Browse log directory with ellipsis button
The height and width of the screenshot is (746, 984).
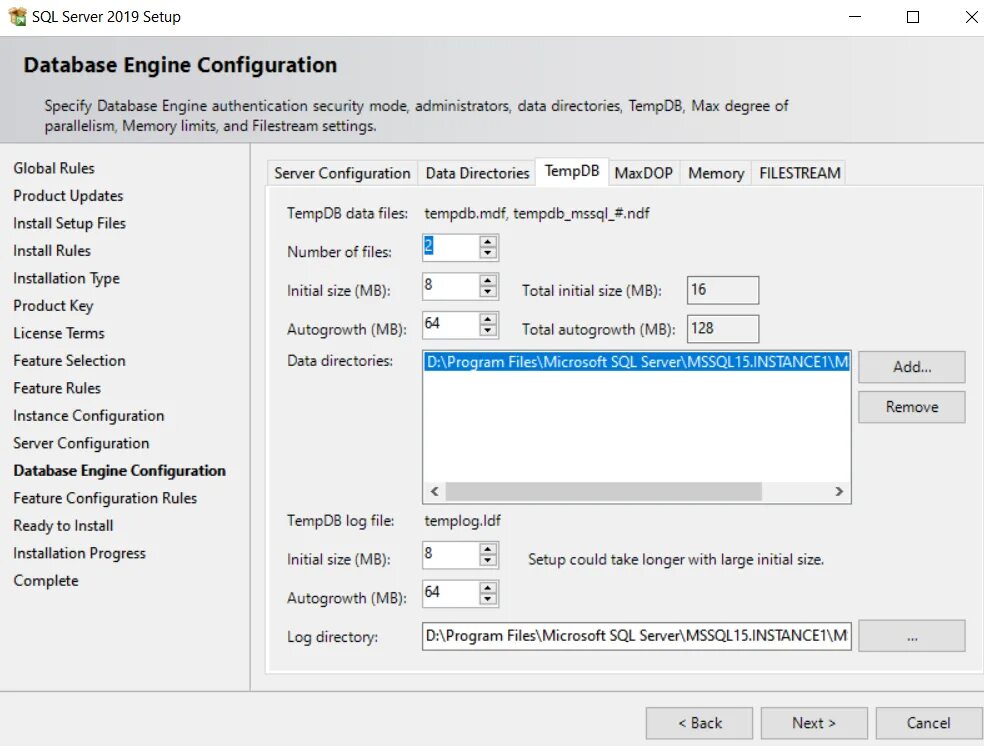pyautogui.click(x=912, y=636)
